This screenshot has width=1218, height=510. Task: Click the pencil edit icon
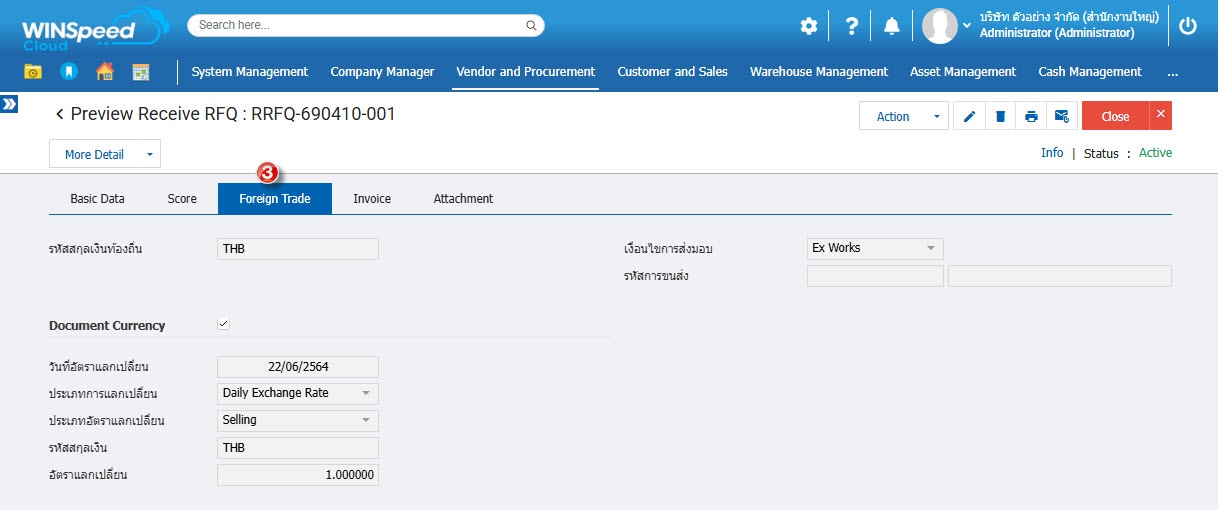click(969, 116)
